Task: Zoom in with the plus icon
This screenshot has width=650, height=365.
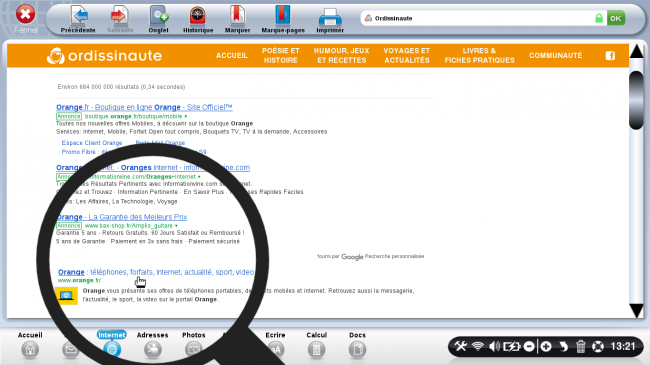Action: pos(546,346)
